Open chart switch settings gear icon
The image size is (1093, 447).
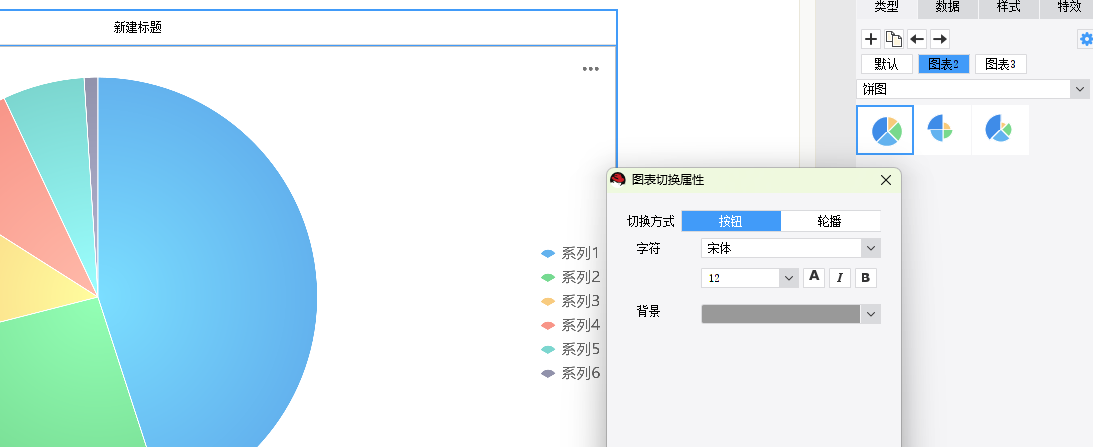coord(1086,39)
